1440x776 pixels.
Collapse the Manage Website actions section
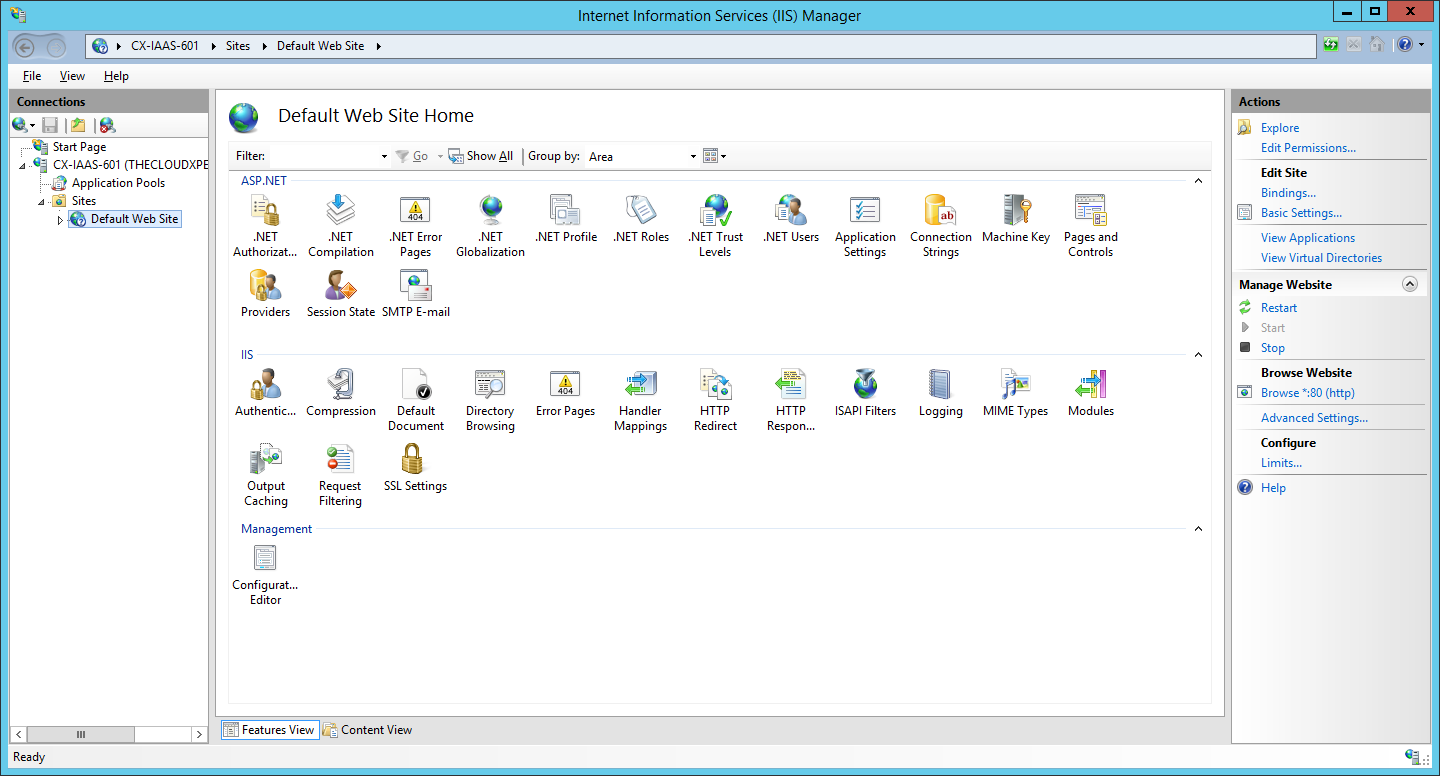click(x=1410, y=285)
